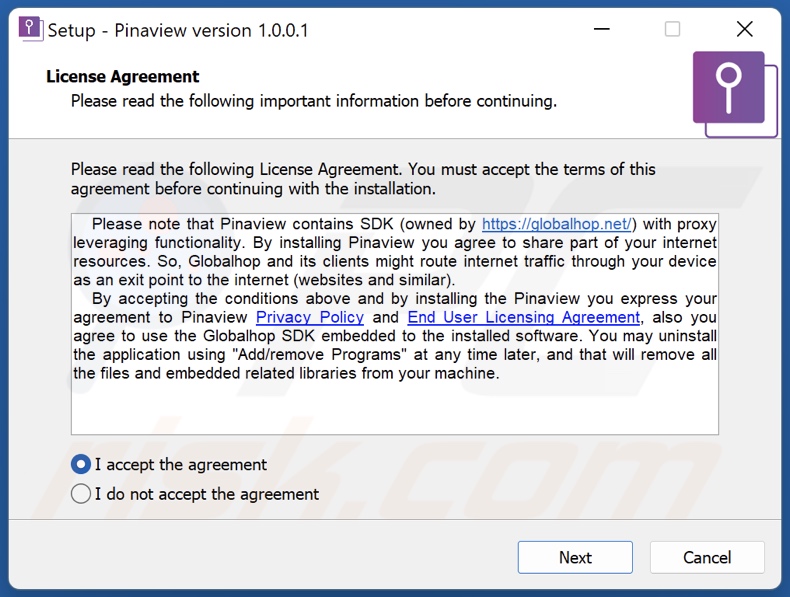Select the 'I accept the agreement' radio button
The width and height of the screenshot is (790, 597).
81,464
